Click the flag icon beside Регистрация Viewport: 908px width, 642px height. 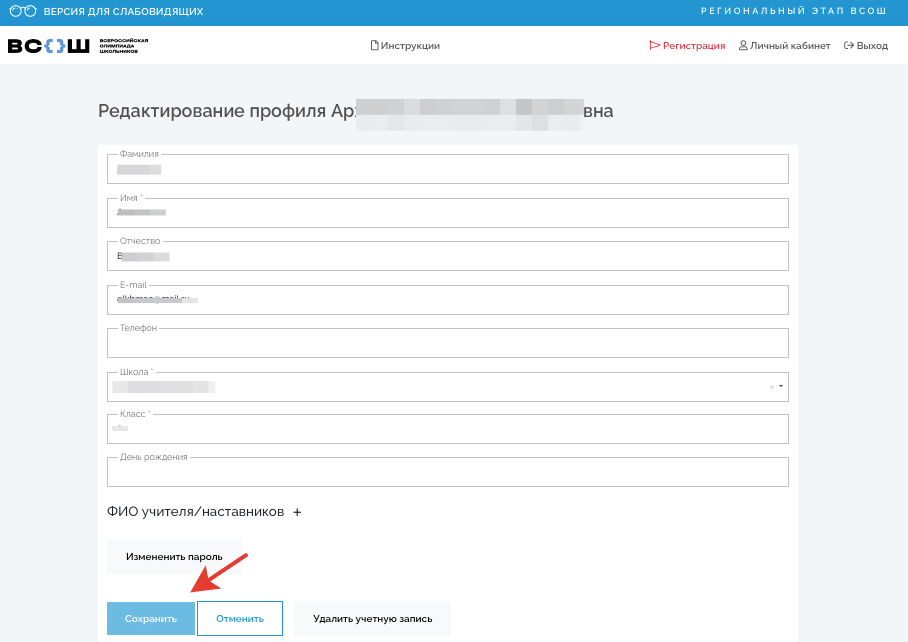[655, 46]
